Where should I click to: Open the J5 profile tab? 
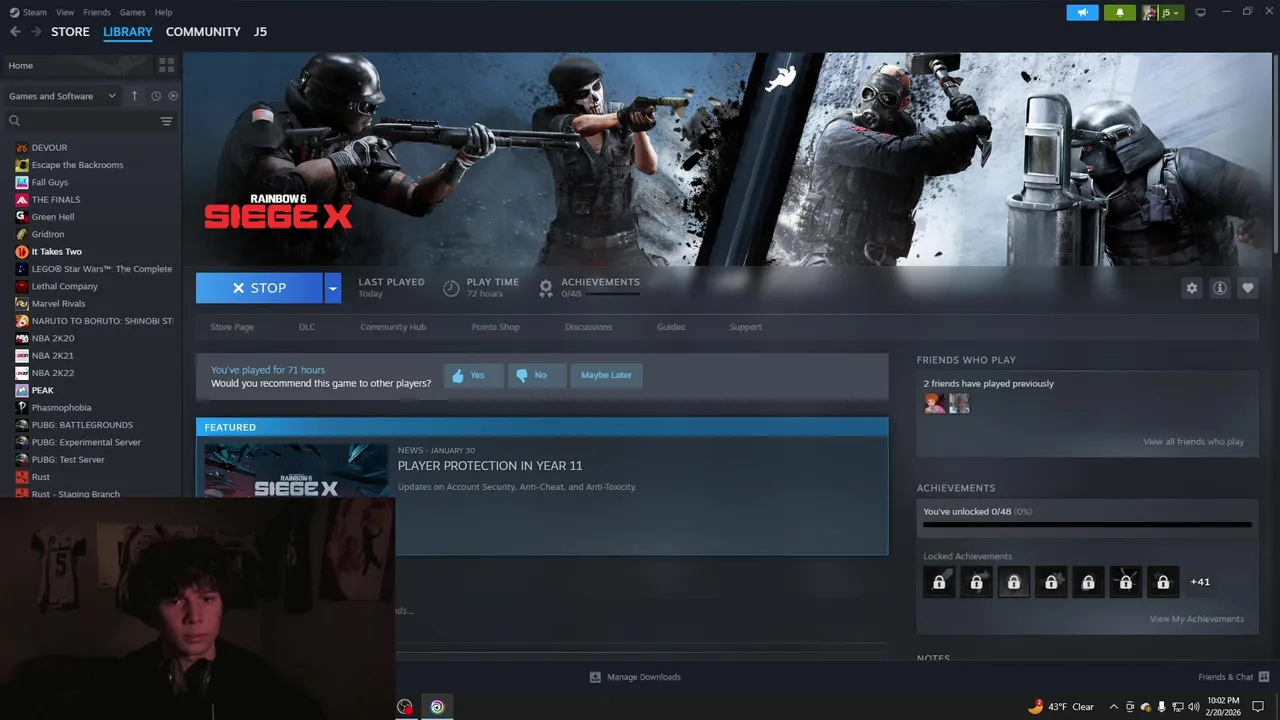coord(260,32)
